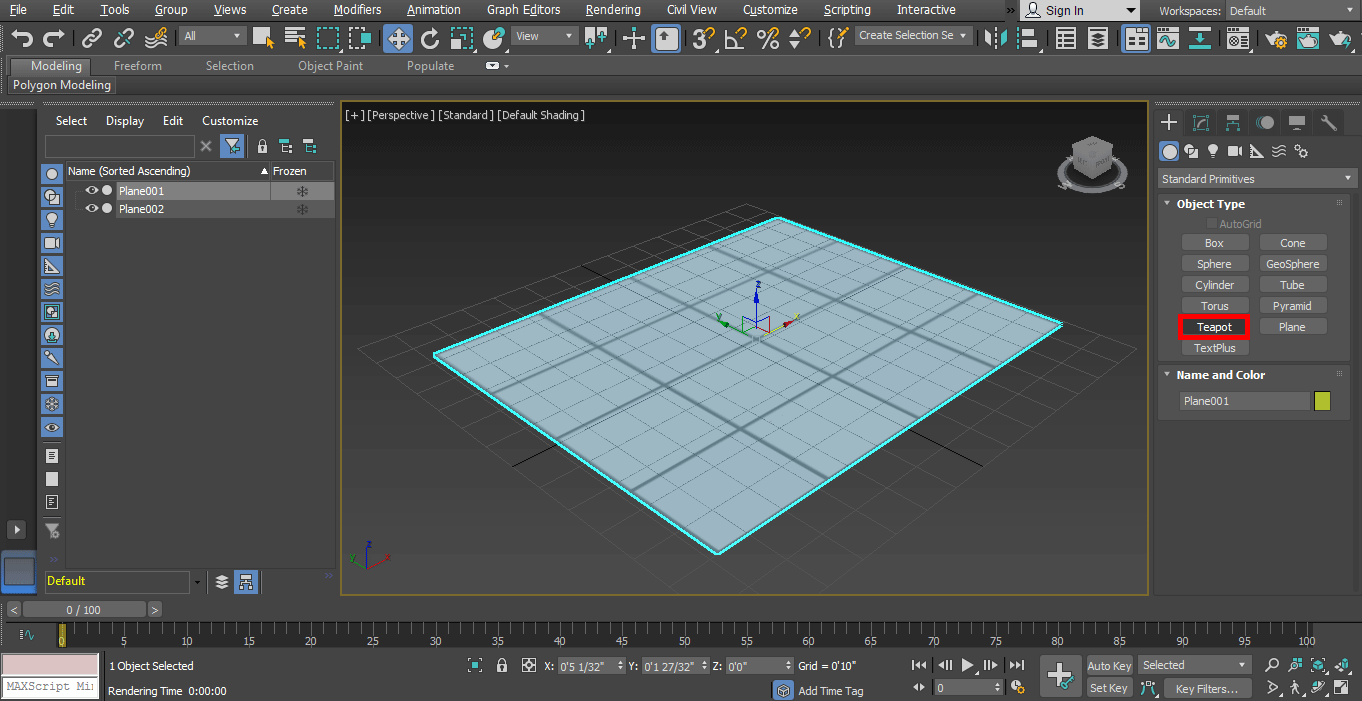Click the Teapot primitive button
1362x701 pixels.
(1214, 327)
